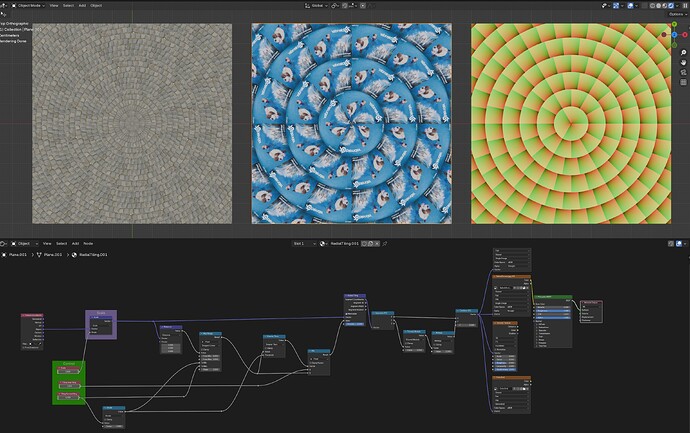
Task: Open the node editor View menu
Action: pyautogui.click(x=47, y=243)
